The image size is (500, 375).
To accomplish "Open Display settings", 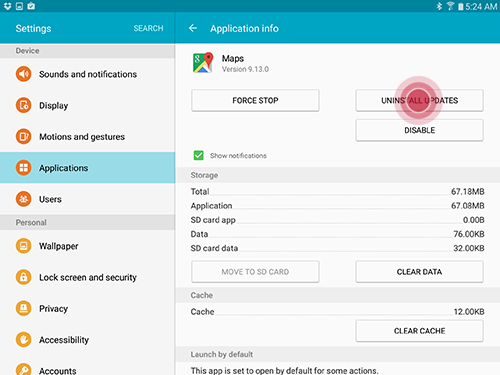I will coord(87,105).
